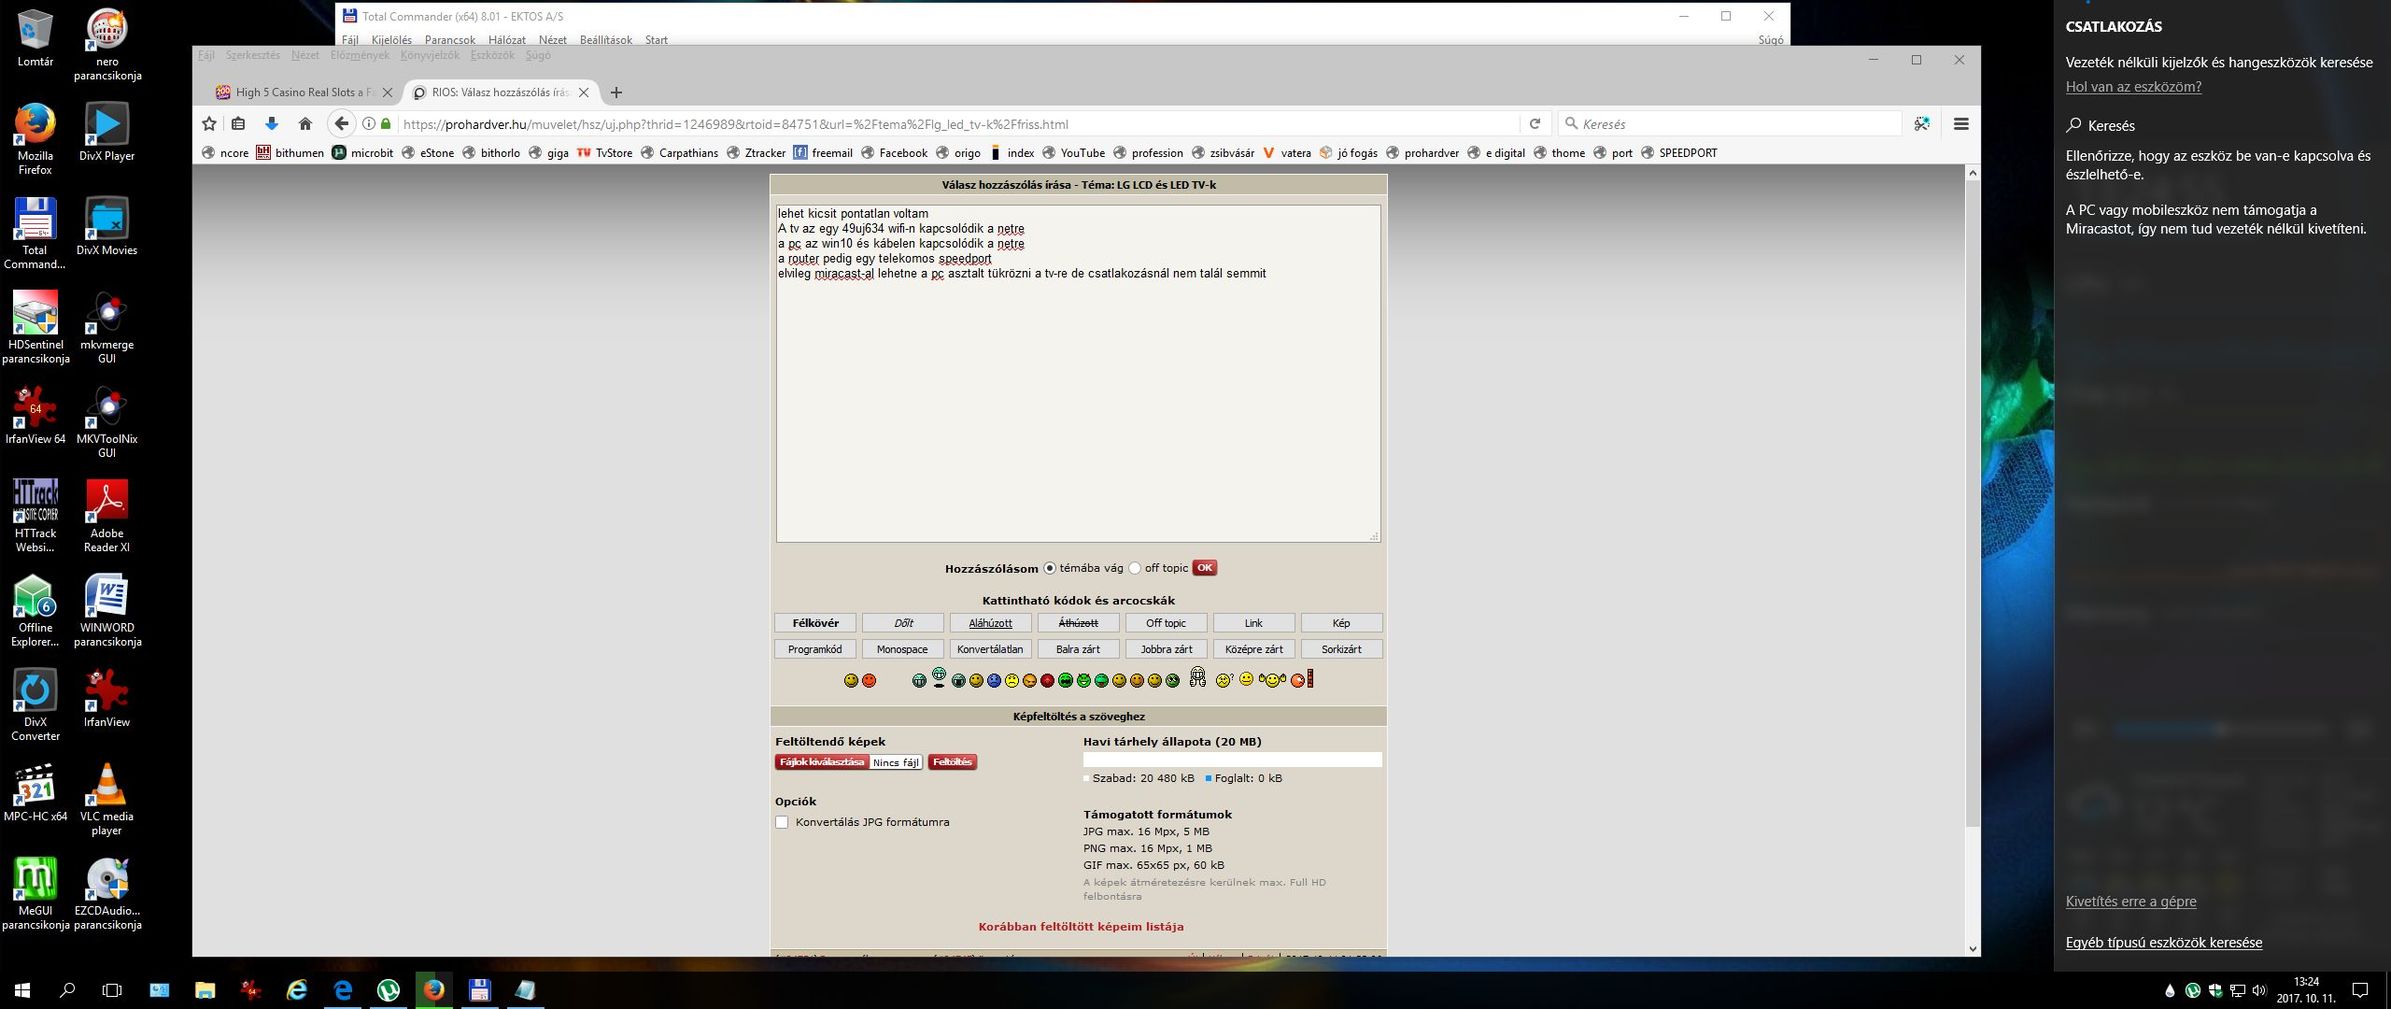Launch MPC-HC x64 desktop icon
2391x1009 pixels.
pos(35,792)
